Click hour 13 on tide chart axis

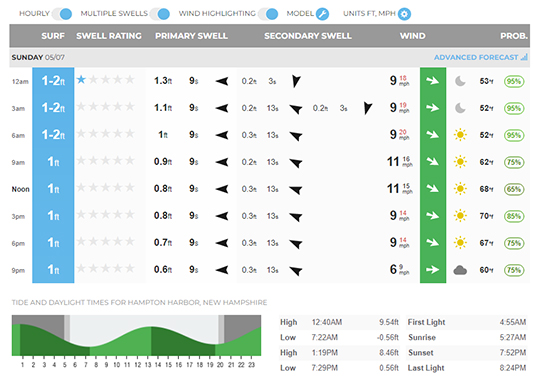148,365
